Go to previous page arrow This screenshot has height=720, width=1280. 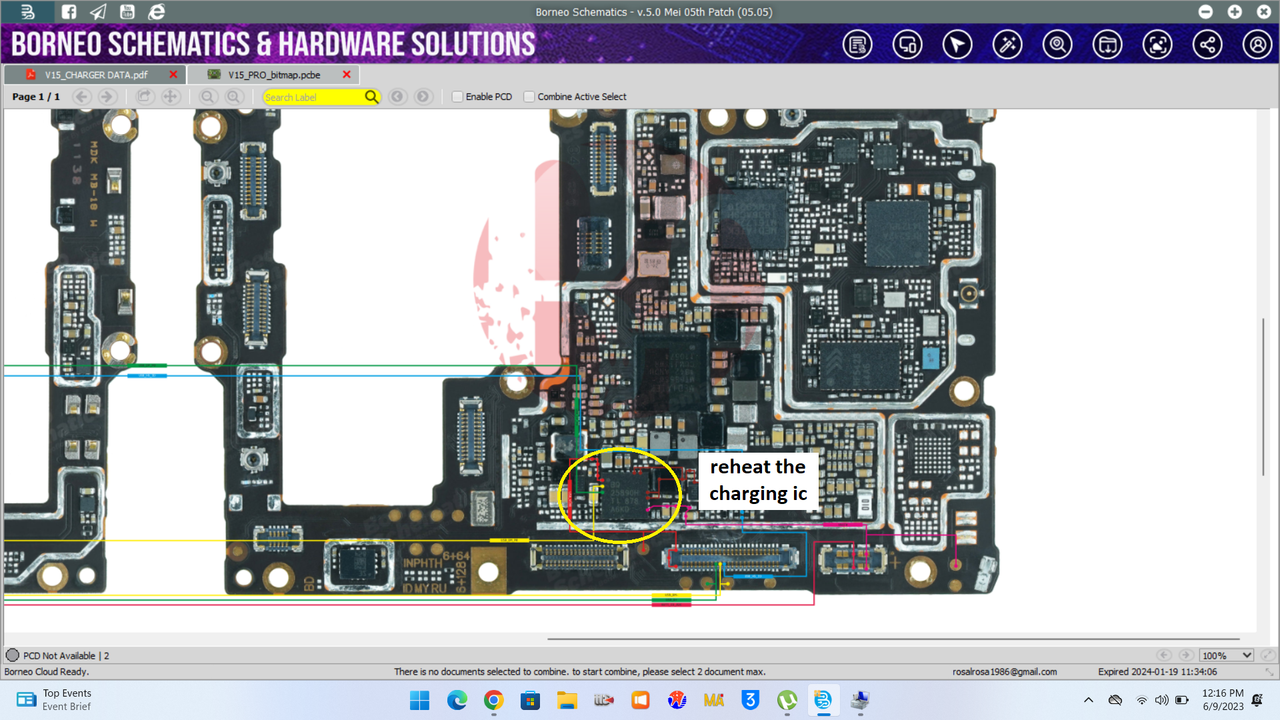coord(82,97)
